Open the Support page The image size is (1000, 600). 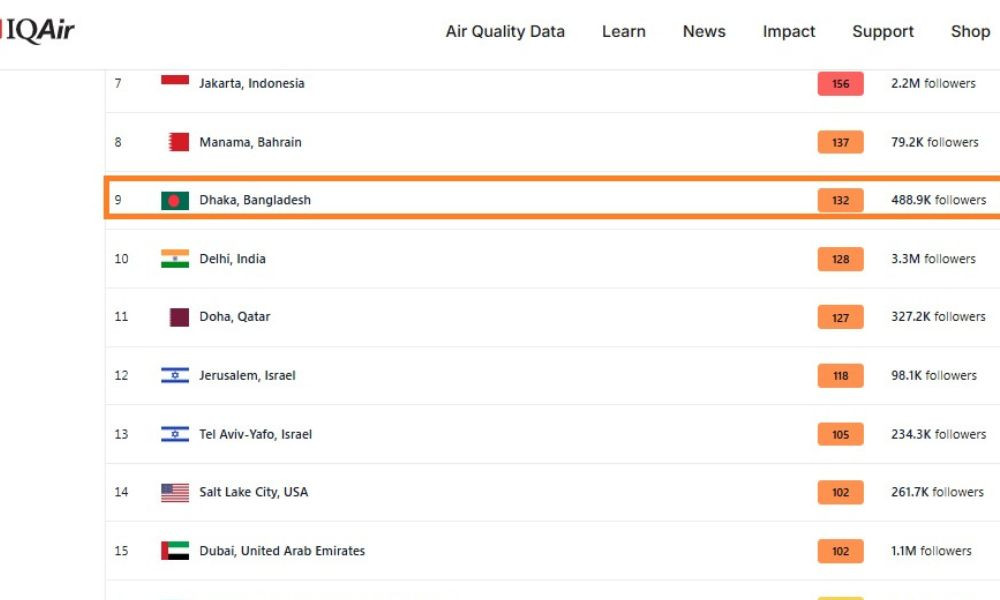(883, 31)
